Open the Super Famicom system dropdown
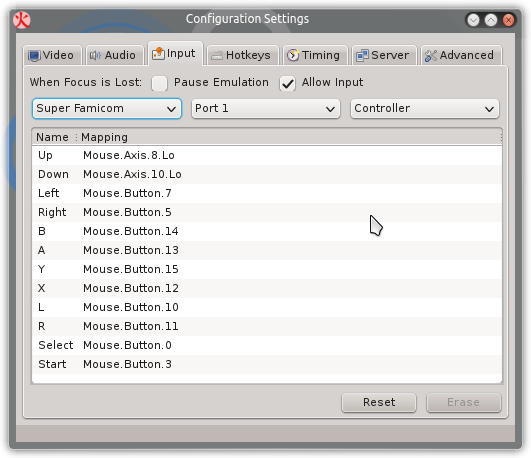This screenshot has height=458, width=531. (x=107, y=109)
